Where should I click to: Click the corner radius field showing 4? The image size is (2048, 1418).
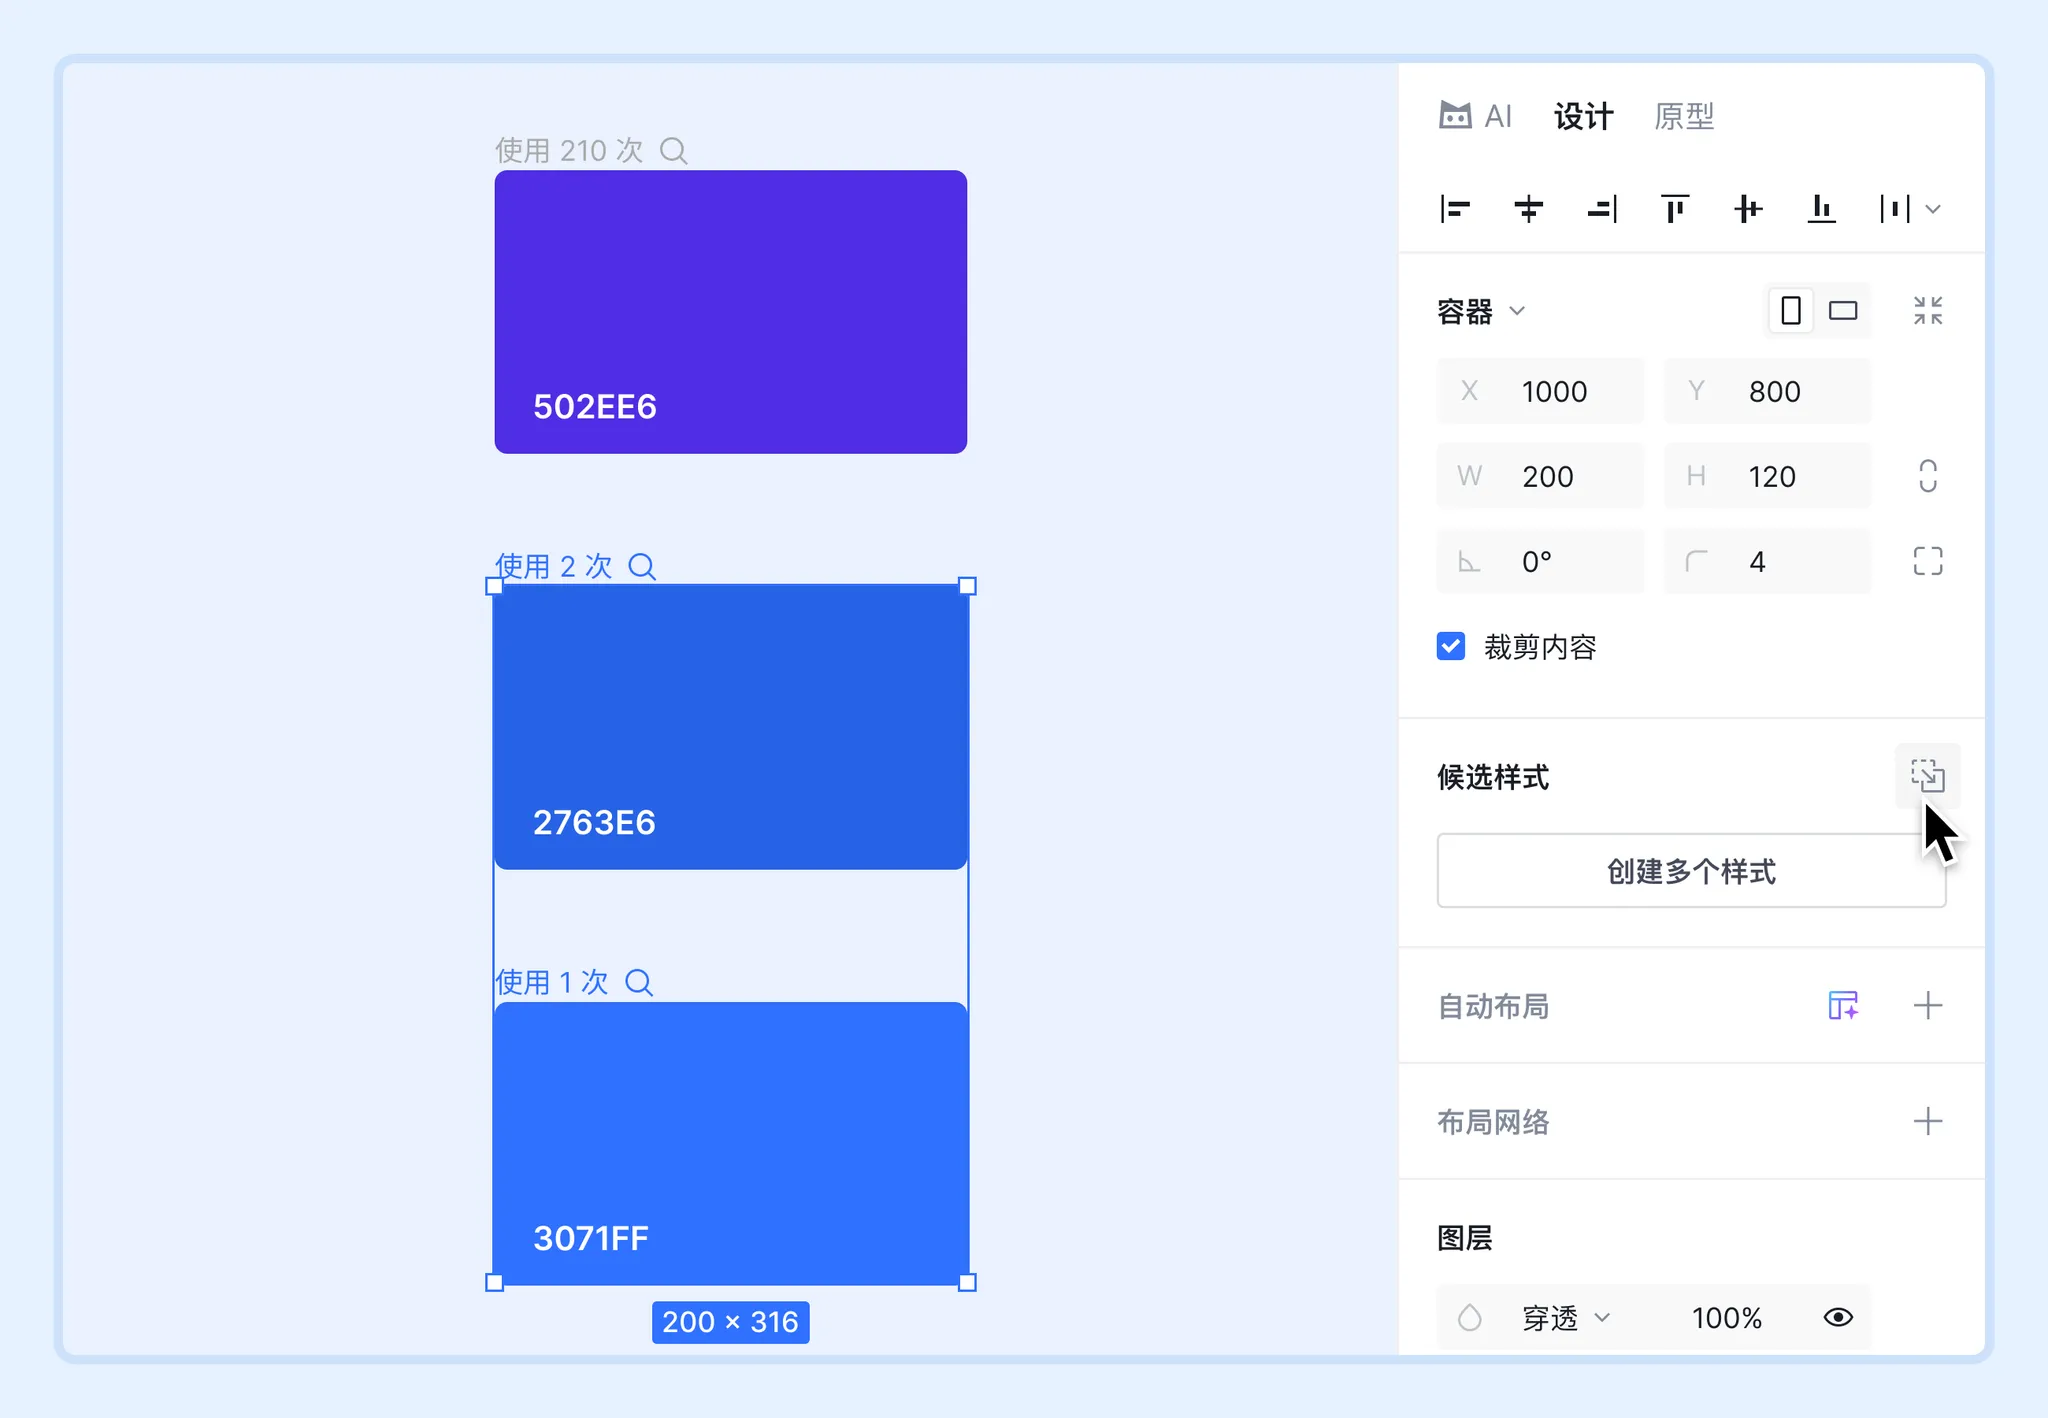click(x=1767, y=561)
